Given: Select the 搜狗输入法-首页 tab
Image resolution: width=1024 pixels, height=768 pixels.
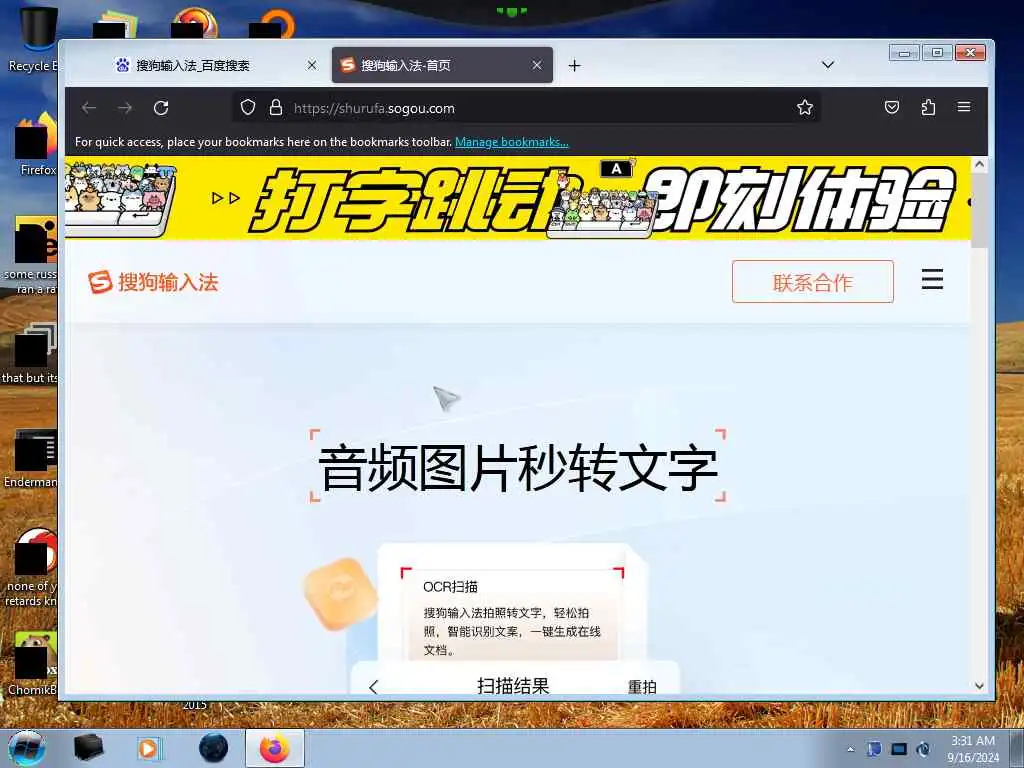Looking at the screenshot, I should [x=442, y=65].
